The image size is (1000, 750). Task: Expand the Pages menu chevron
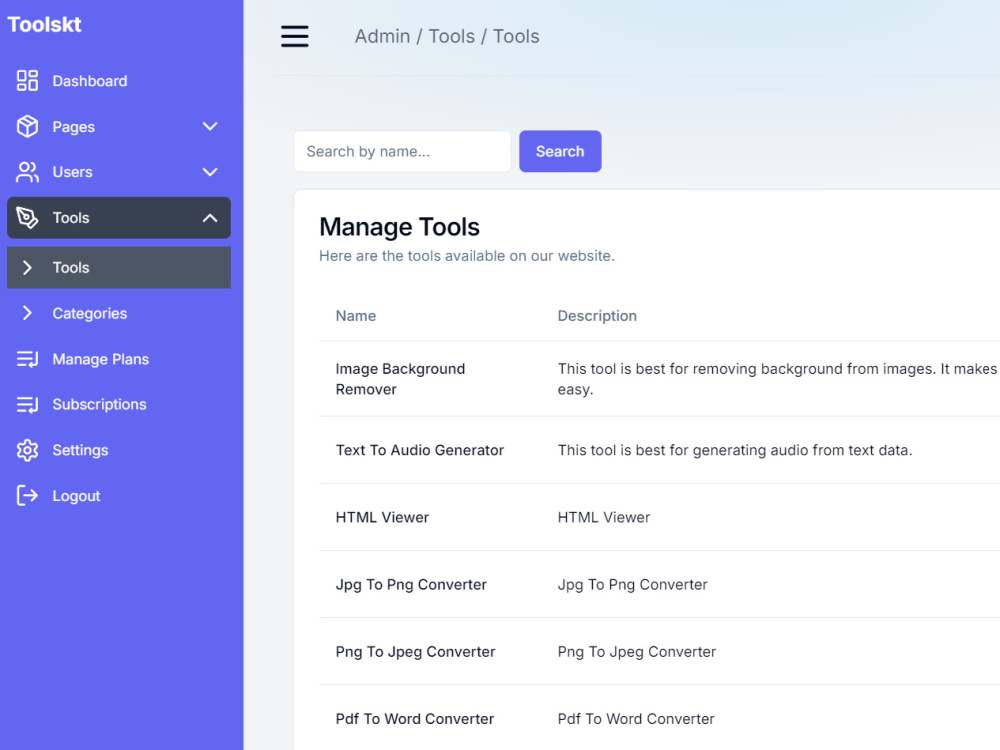coord(210,126)
